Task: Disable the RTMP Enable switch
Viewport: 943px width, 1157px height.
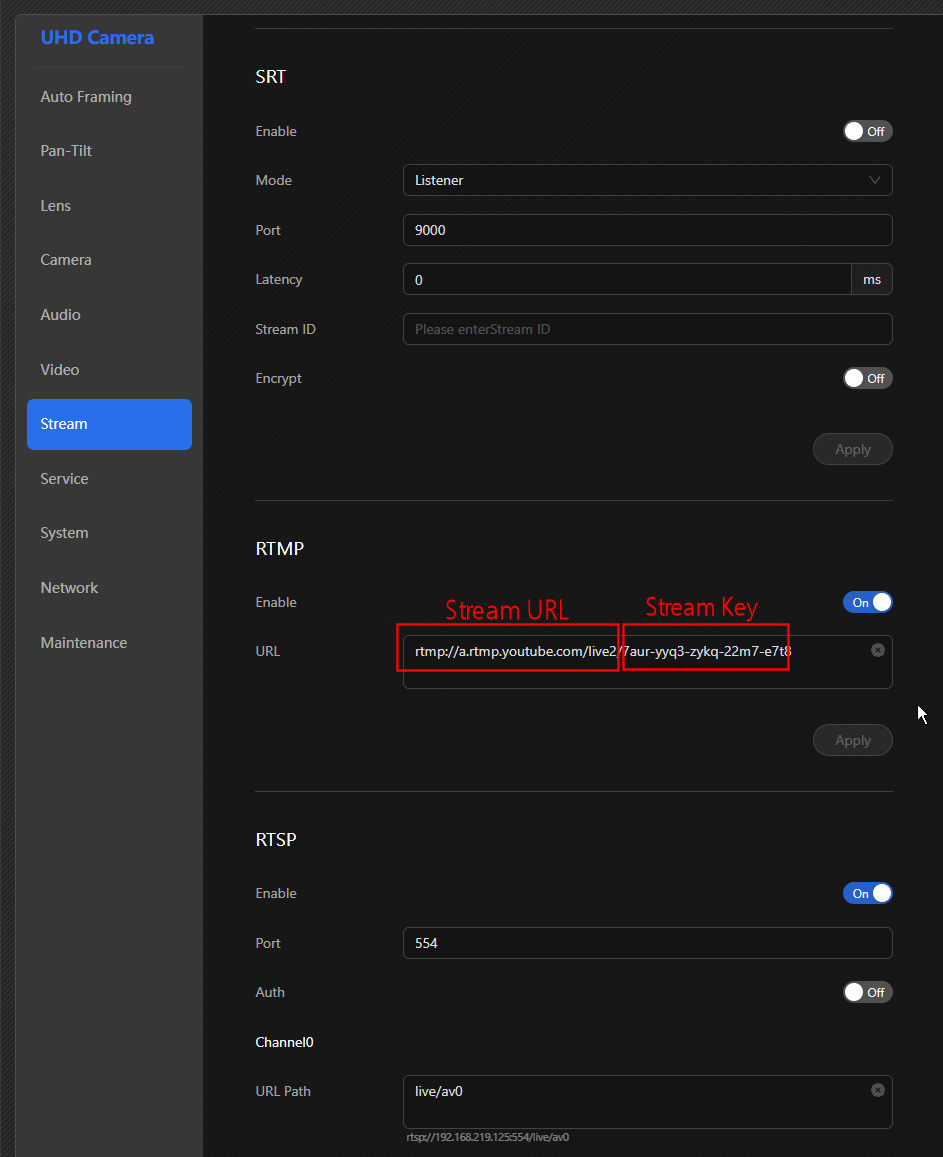Action: click(868, 603)
